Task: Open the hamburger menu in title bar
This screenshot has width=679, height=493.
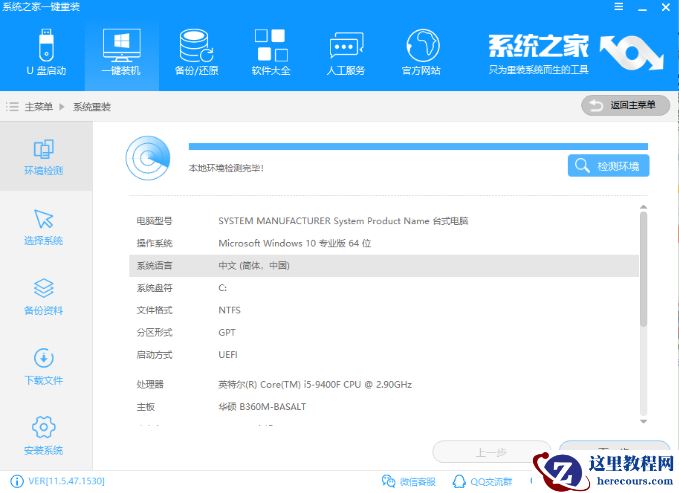Action: click(619, 7)
